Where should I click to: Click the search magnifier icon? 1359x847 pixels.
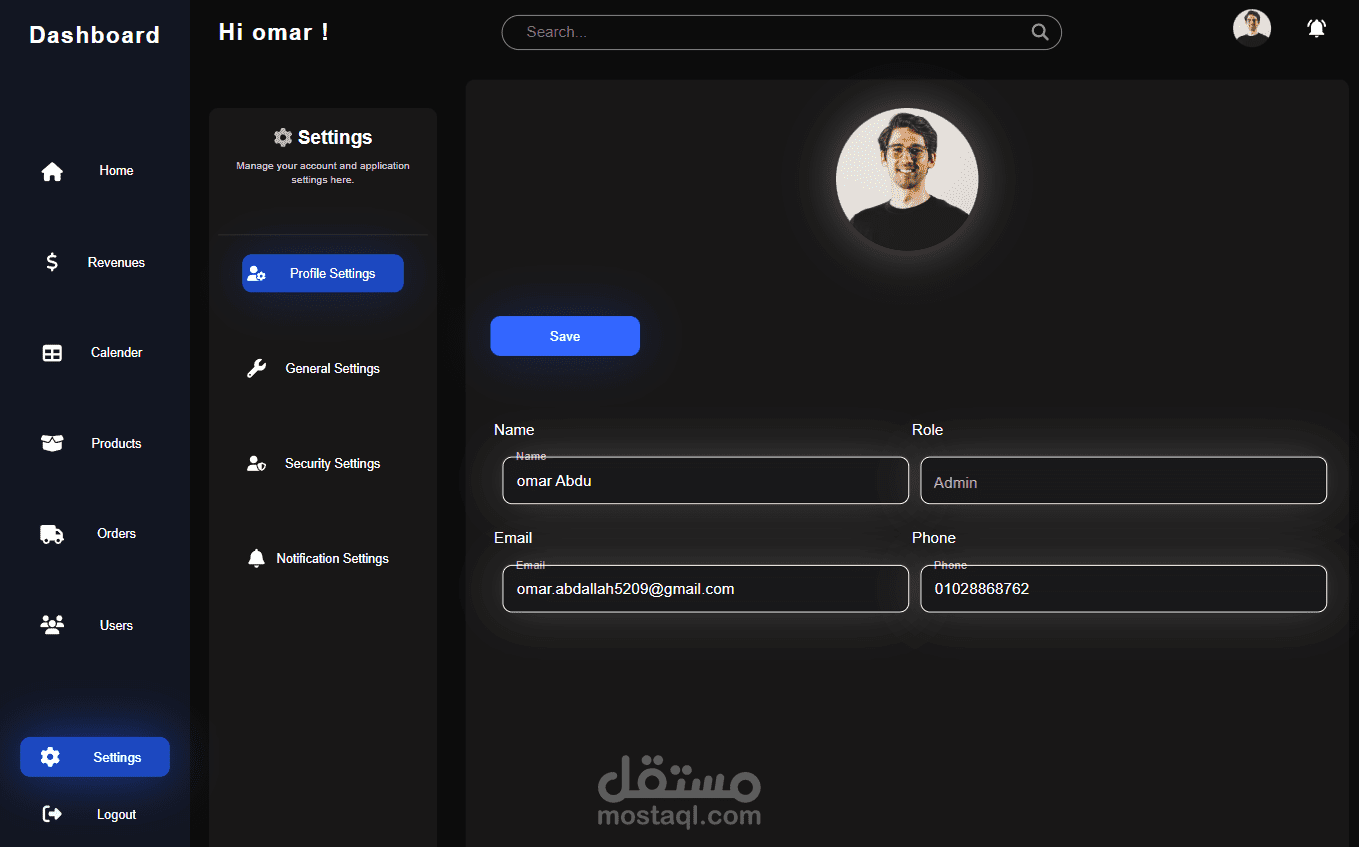point(1040,32)
